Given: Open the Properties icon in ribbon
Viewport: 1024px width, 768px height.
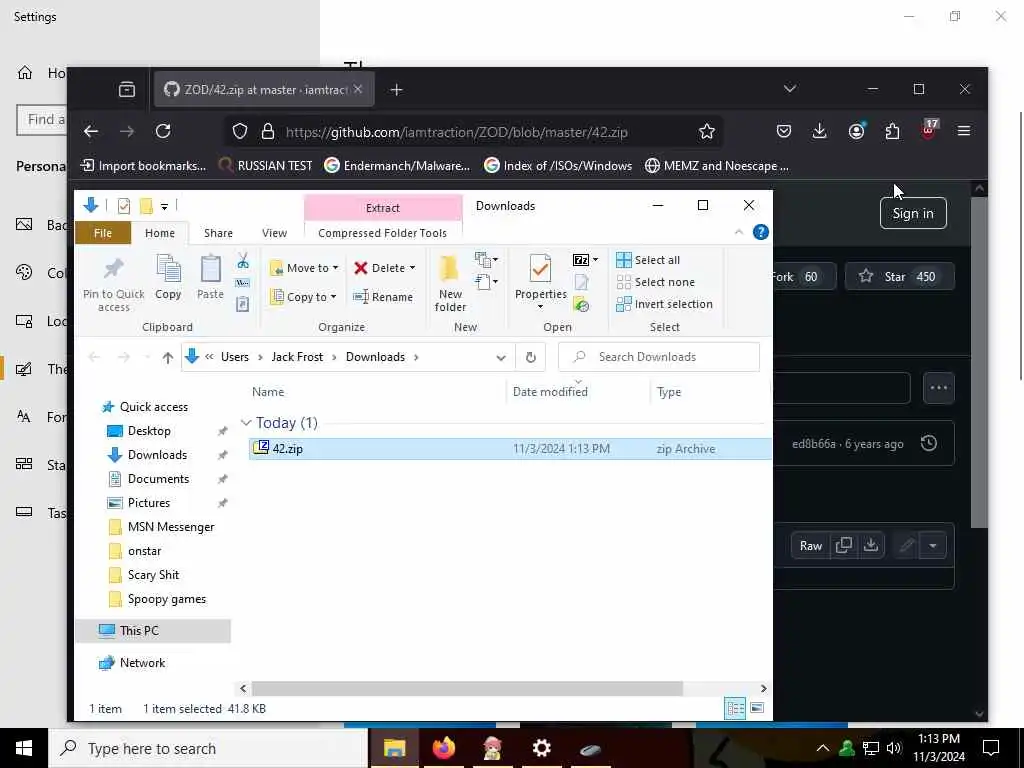Looking at the screenshot, I should (x=540, y=268).
